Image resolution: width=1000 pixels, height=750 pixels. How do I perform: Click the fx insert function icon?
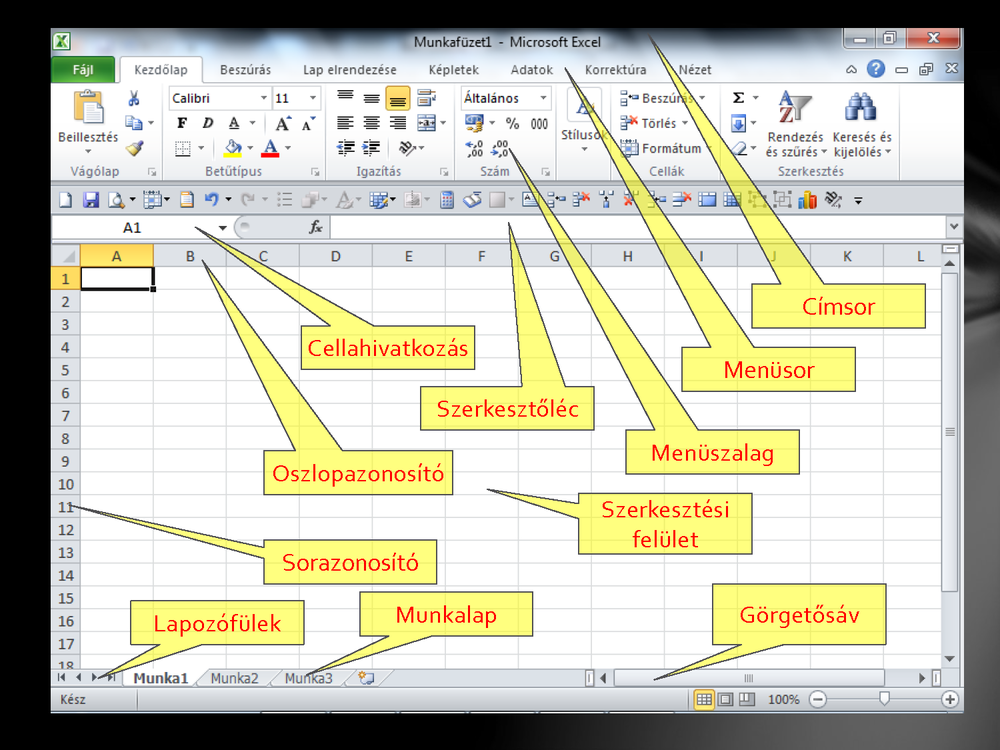316,227
